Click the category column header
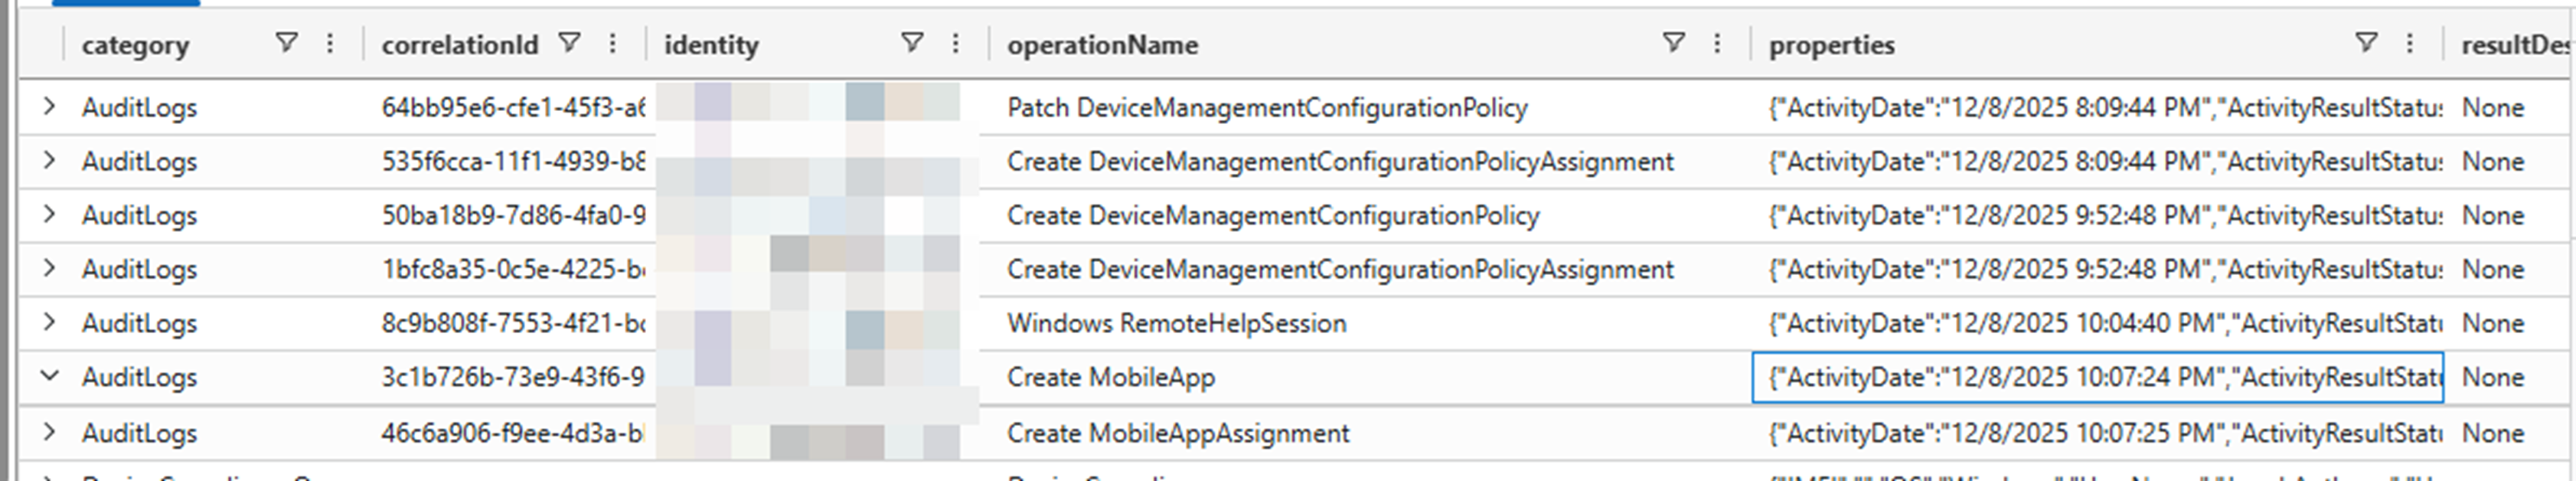The height and width of the screenshot is (481, 2576). pyautogui.click(x=135, y=45)
